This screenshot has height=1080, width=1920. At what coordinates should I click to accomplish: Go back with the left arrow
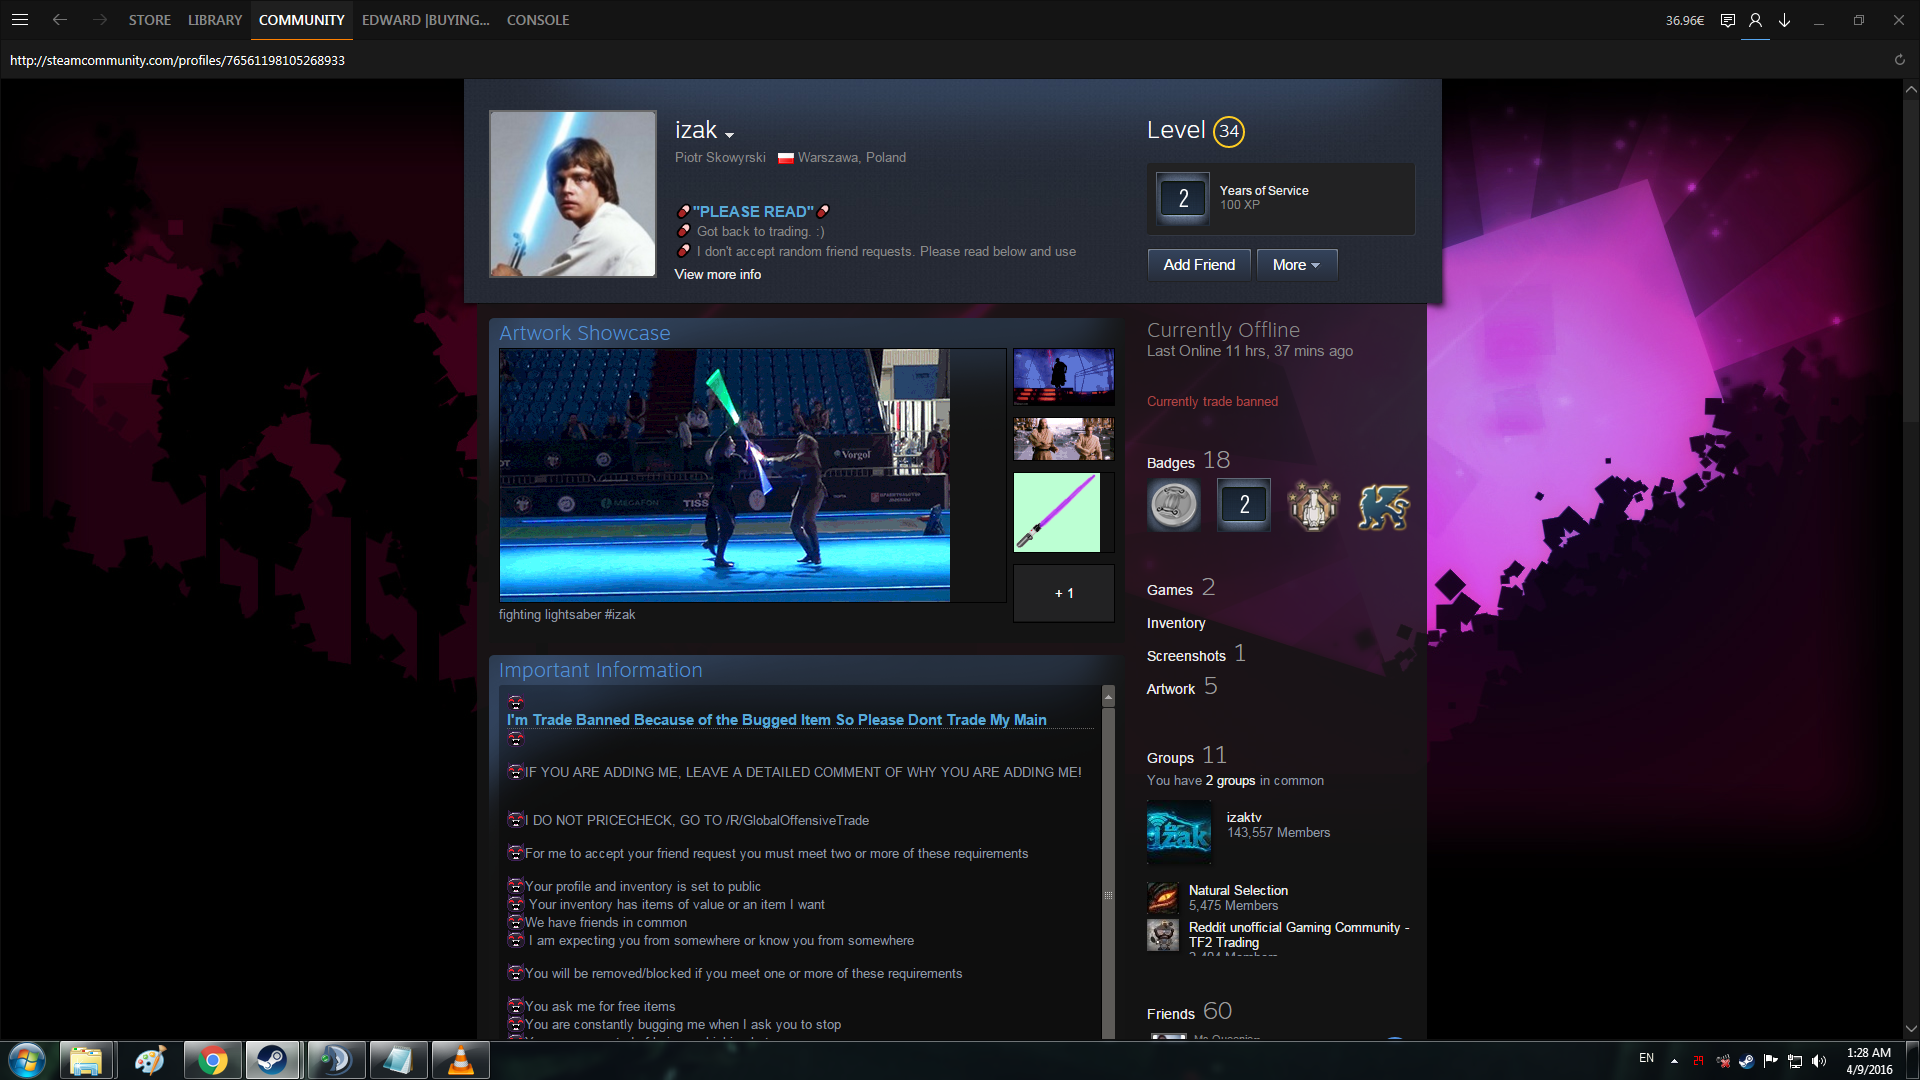[x=60, y=20]
